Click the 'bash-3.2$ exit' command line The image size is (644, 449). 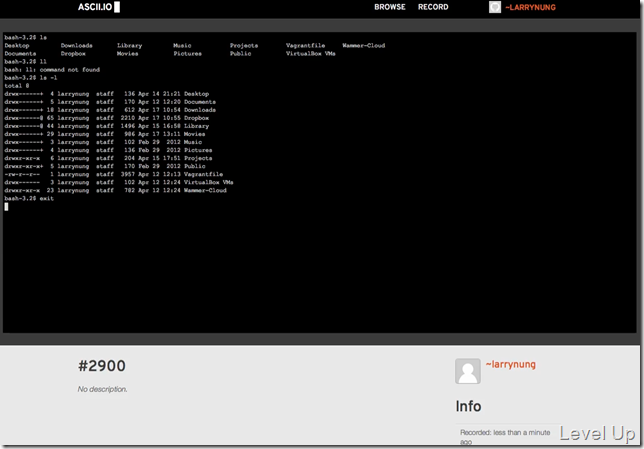29,198
